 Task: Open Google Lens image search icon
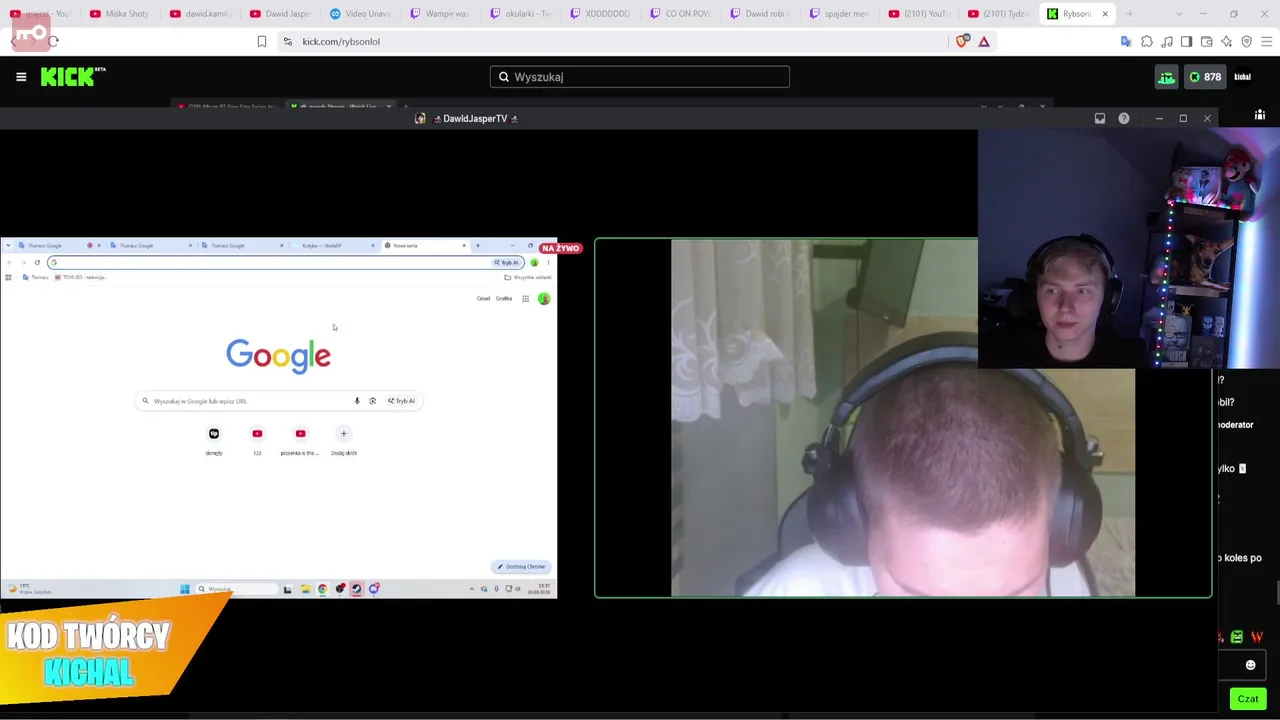point(372,401)
